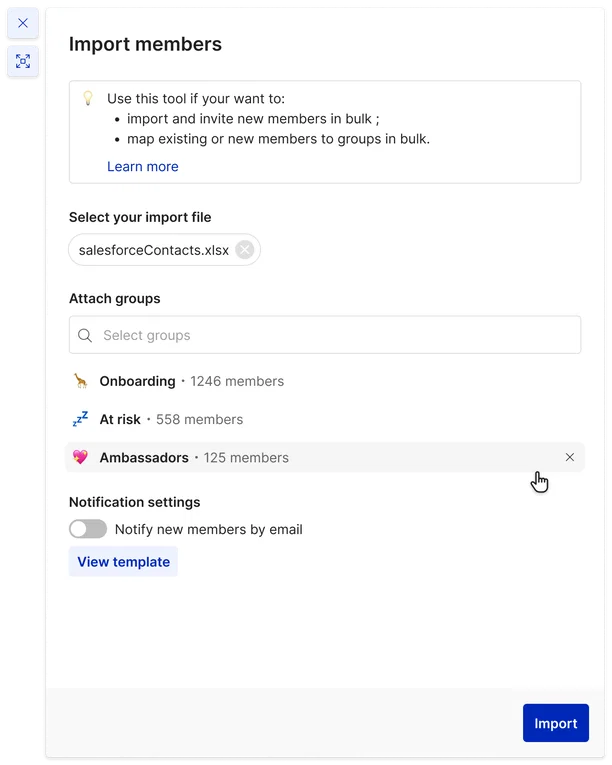Click the search magnifier icon
Image resolution: width=612 pixels, height=765 pixels.
85,335
